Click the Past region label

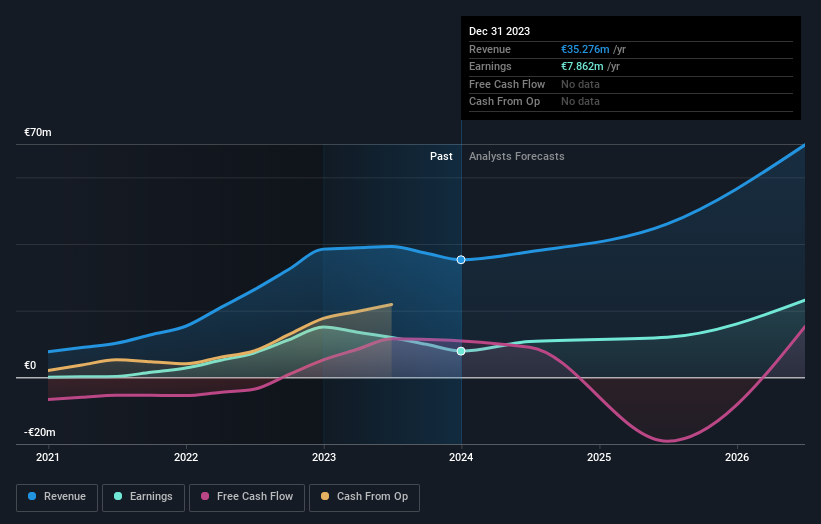[x=441, y=157]
